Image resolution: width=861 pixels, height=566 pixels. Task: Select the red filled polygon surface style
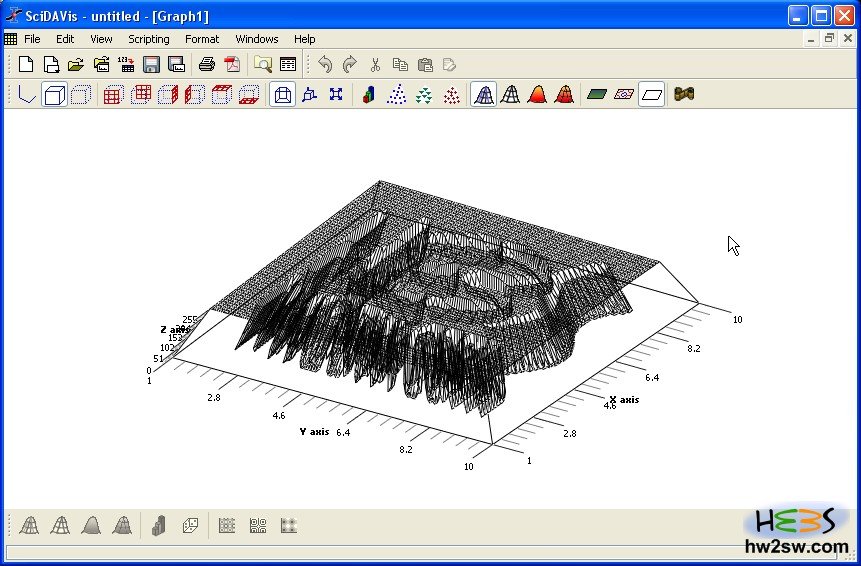tap(537, 95)
